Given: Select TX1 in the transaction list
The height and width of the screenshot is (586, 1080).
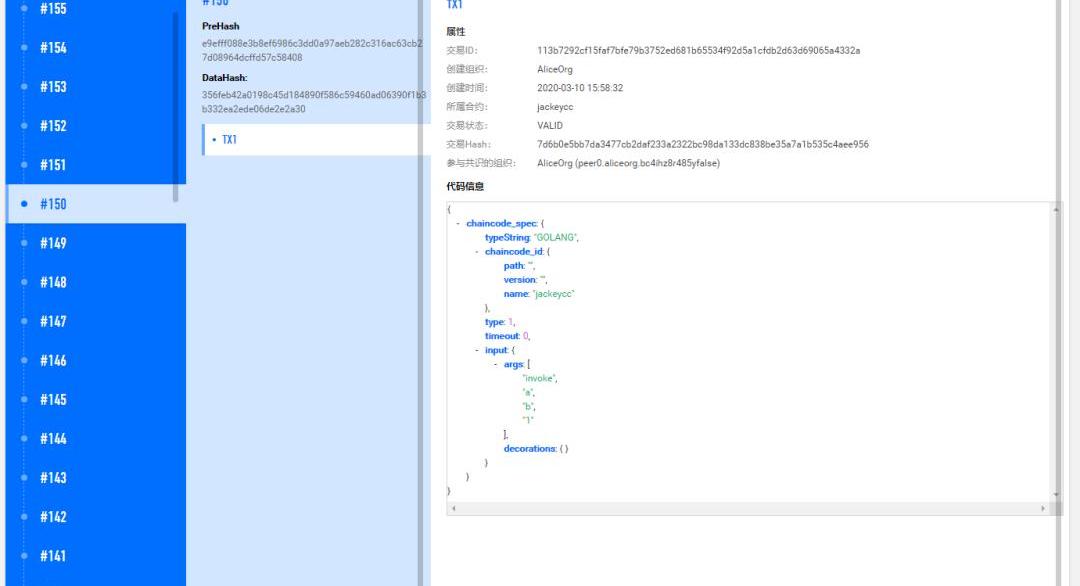Looking at the screenshot, I should click(x=229, y=140).
